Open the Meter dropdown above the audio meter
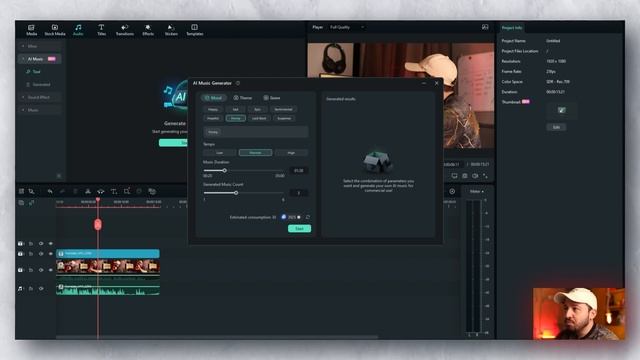The width and height of the screenshot is (640, 360). (476, 191)
